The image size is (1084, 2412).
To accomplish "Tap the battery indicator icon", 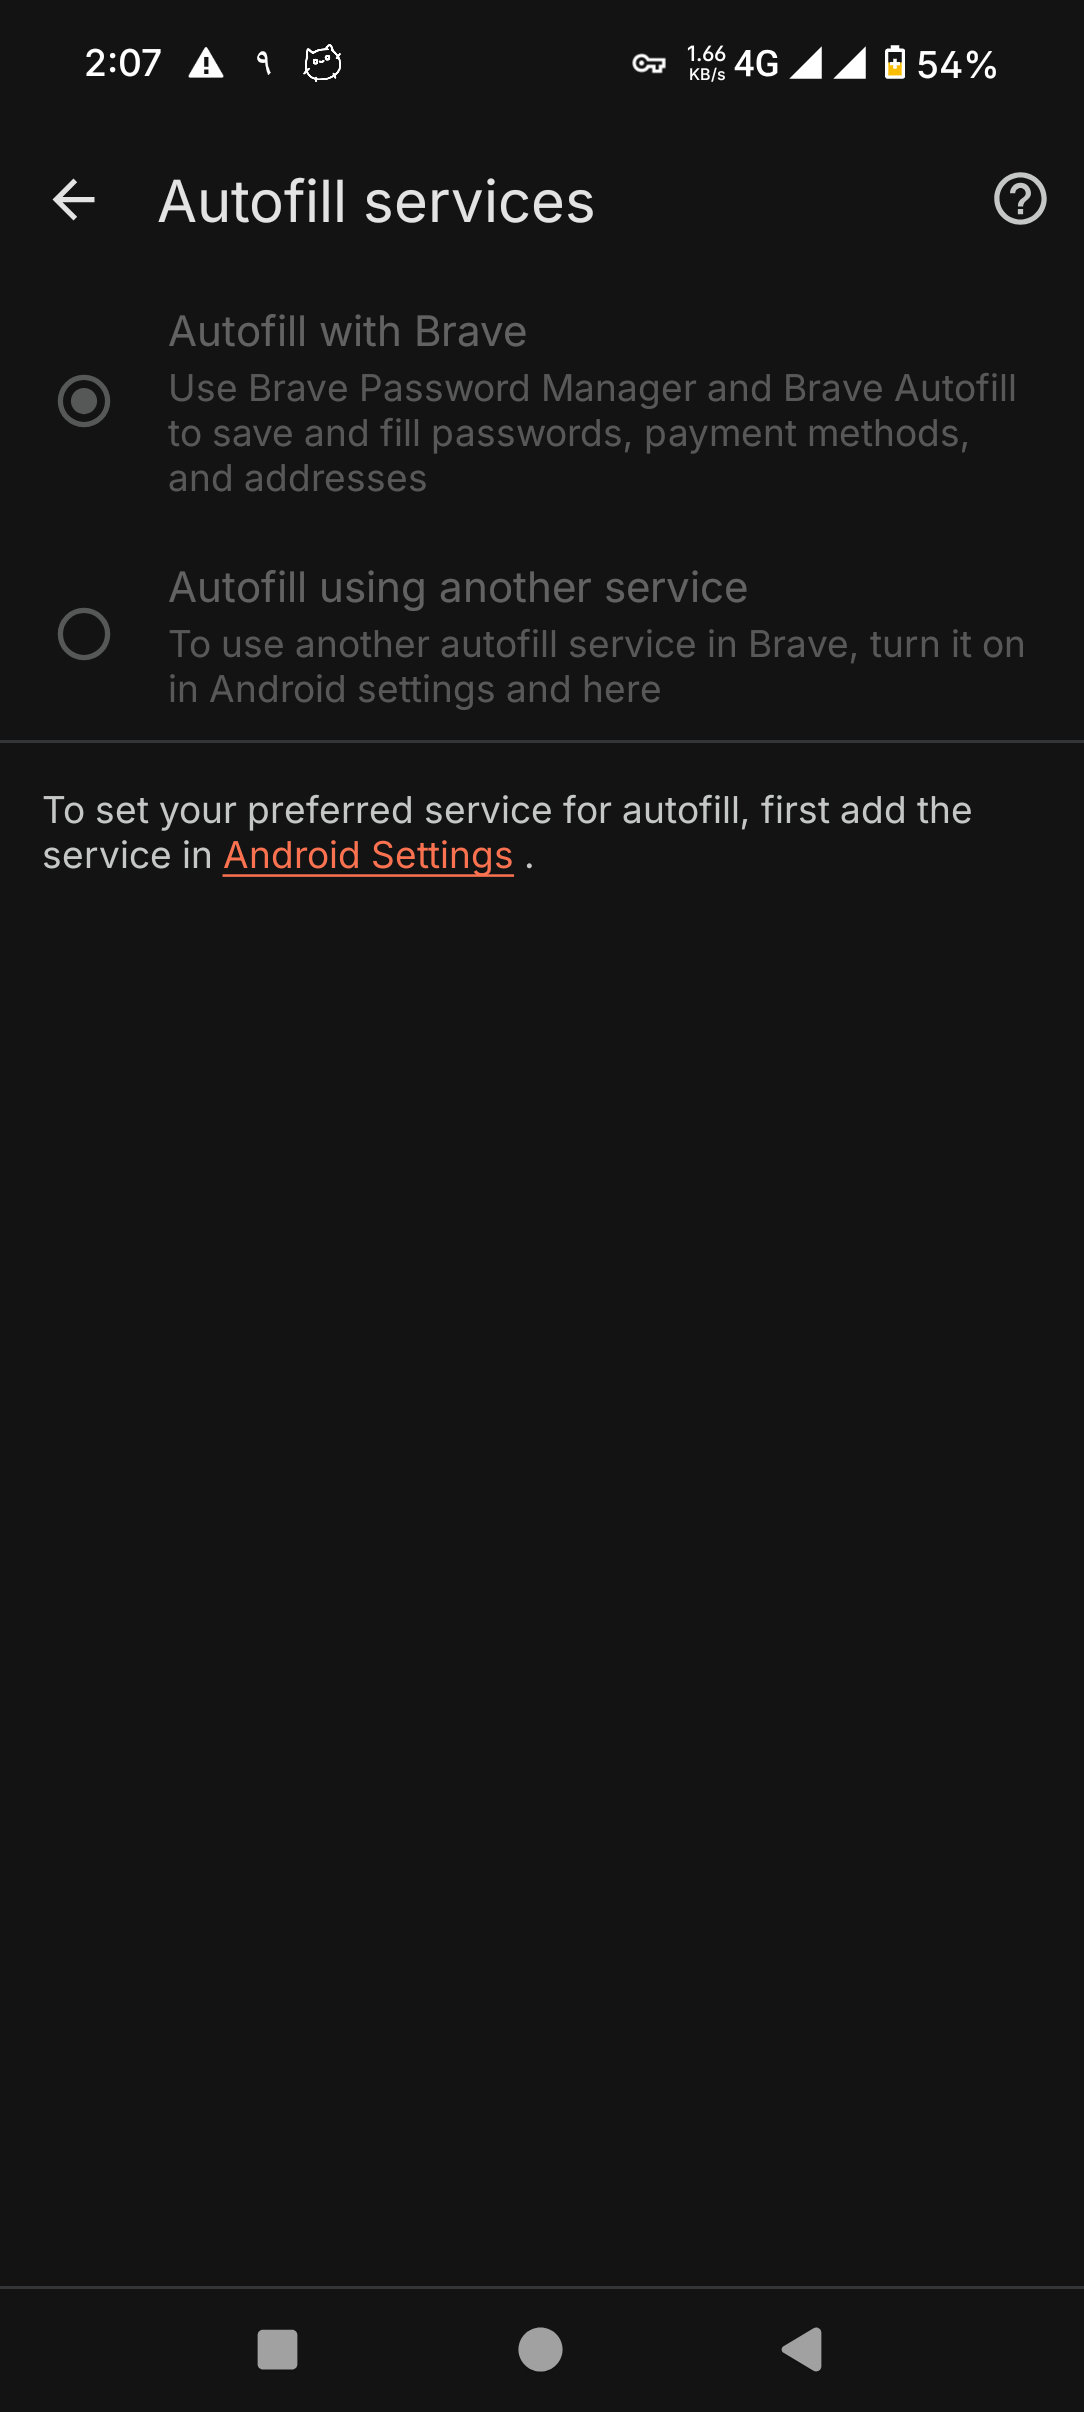I will pyautogui.click(x=895, y=62).
